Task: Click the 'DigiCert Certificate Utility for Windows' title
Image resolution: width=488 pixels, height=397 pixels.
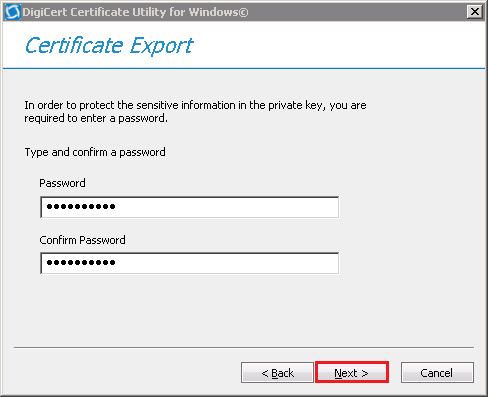Action: (135, 12)
